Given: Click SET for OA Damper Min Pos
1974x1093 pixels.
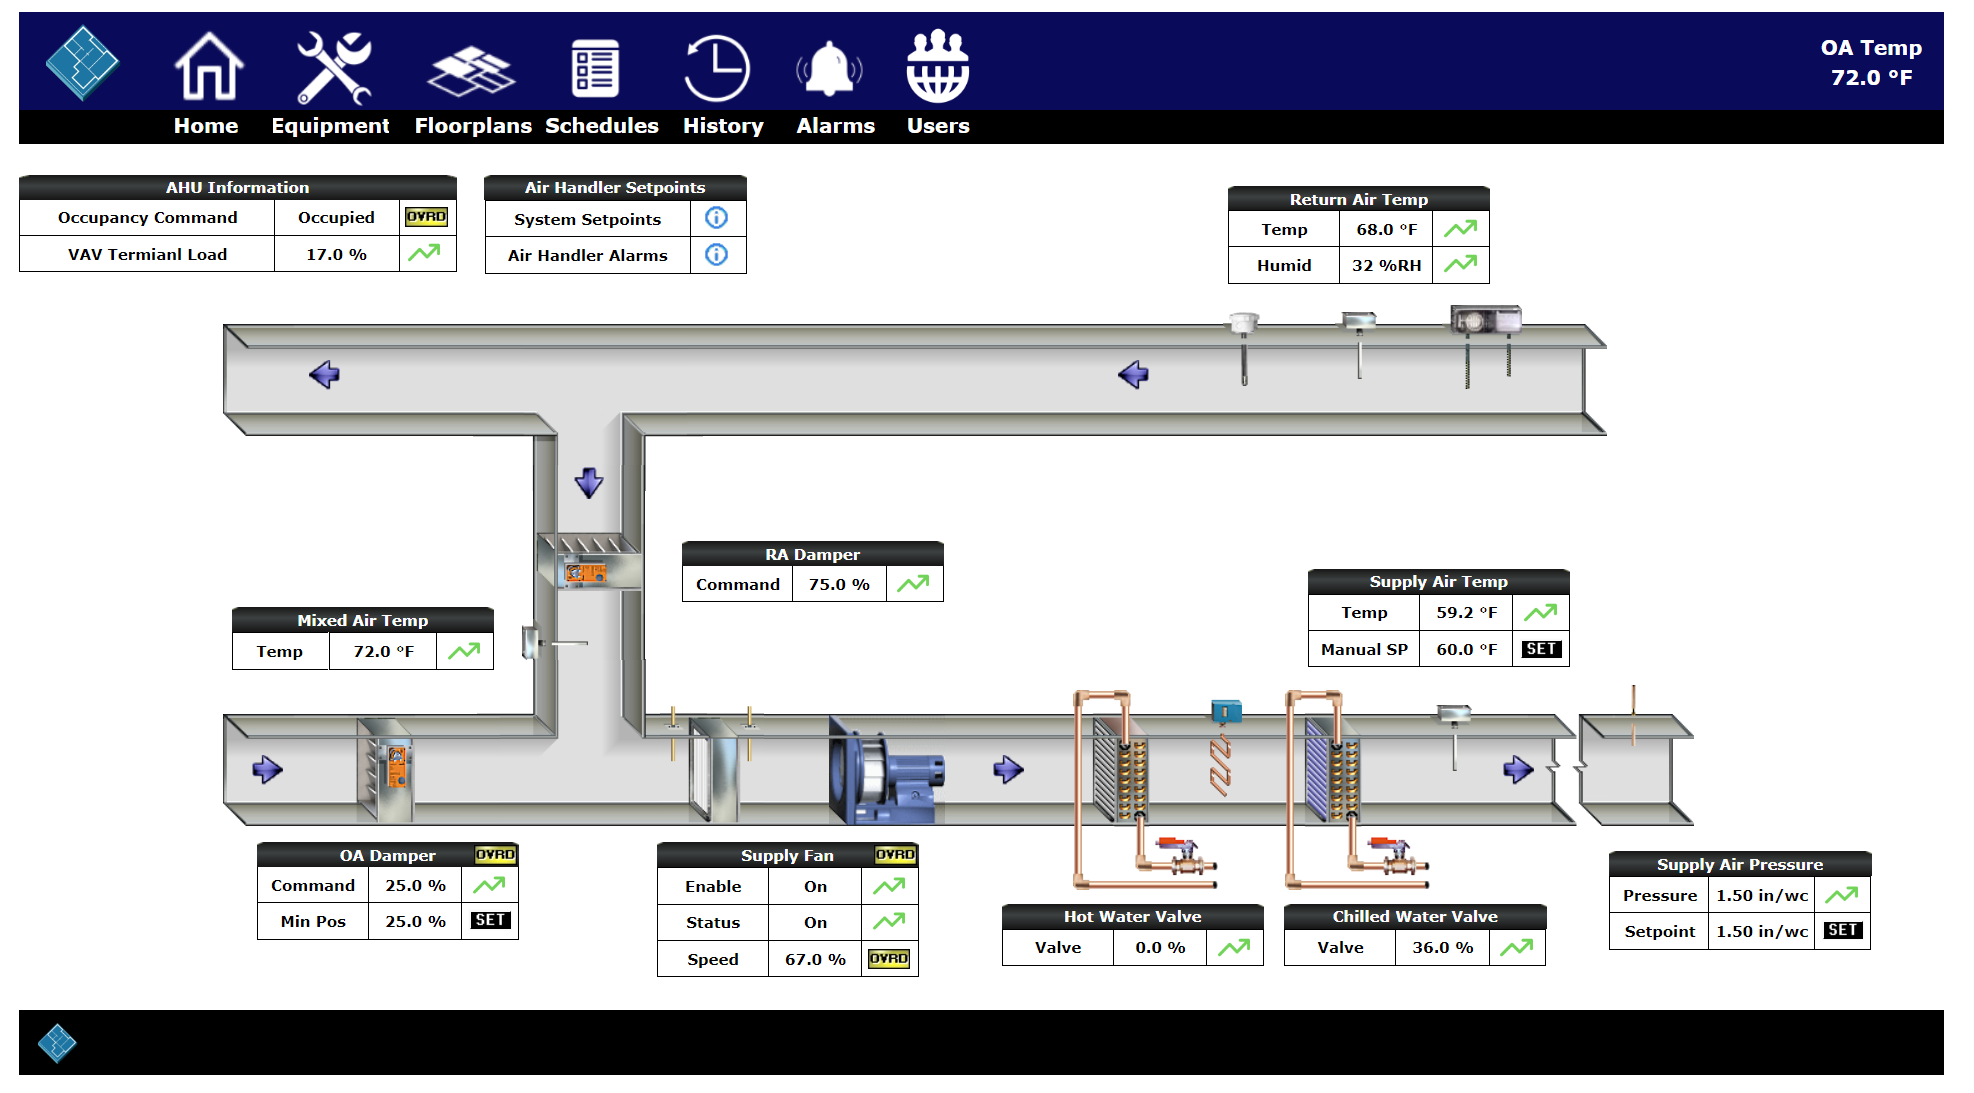Looking at the screenshot, I should pos(490,921).
